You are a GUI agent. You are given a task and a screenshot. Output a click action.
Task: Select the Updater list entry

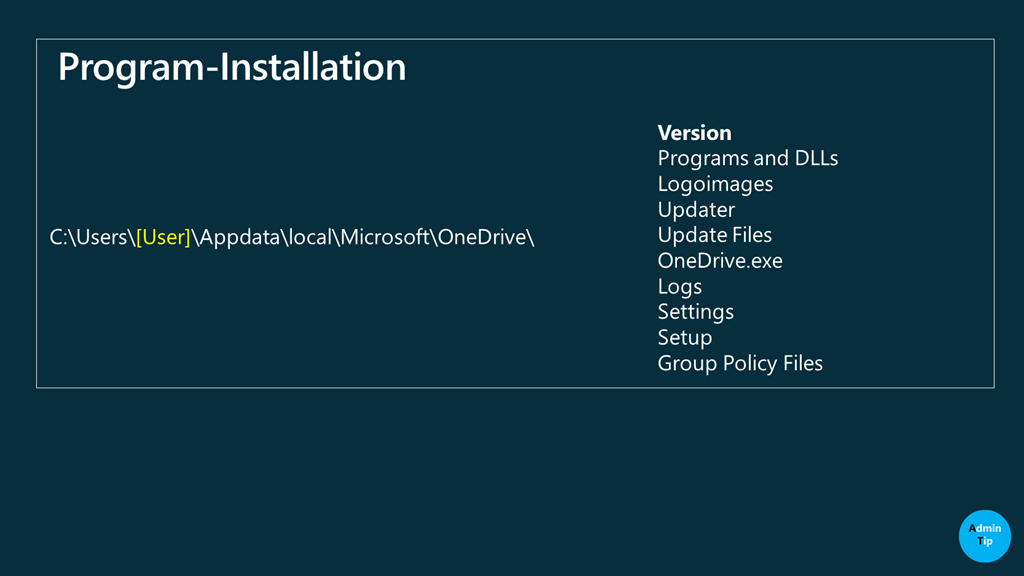[696, 210]
